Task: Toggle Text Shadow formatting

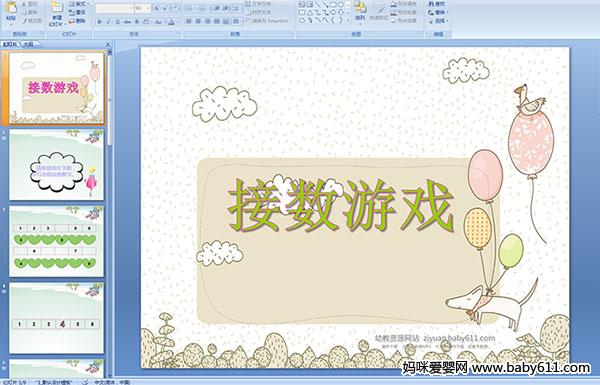Action: coord(137,22)
